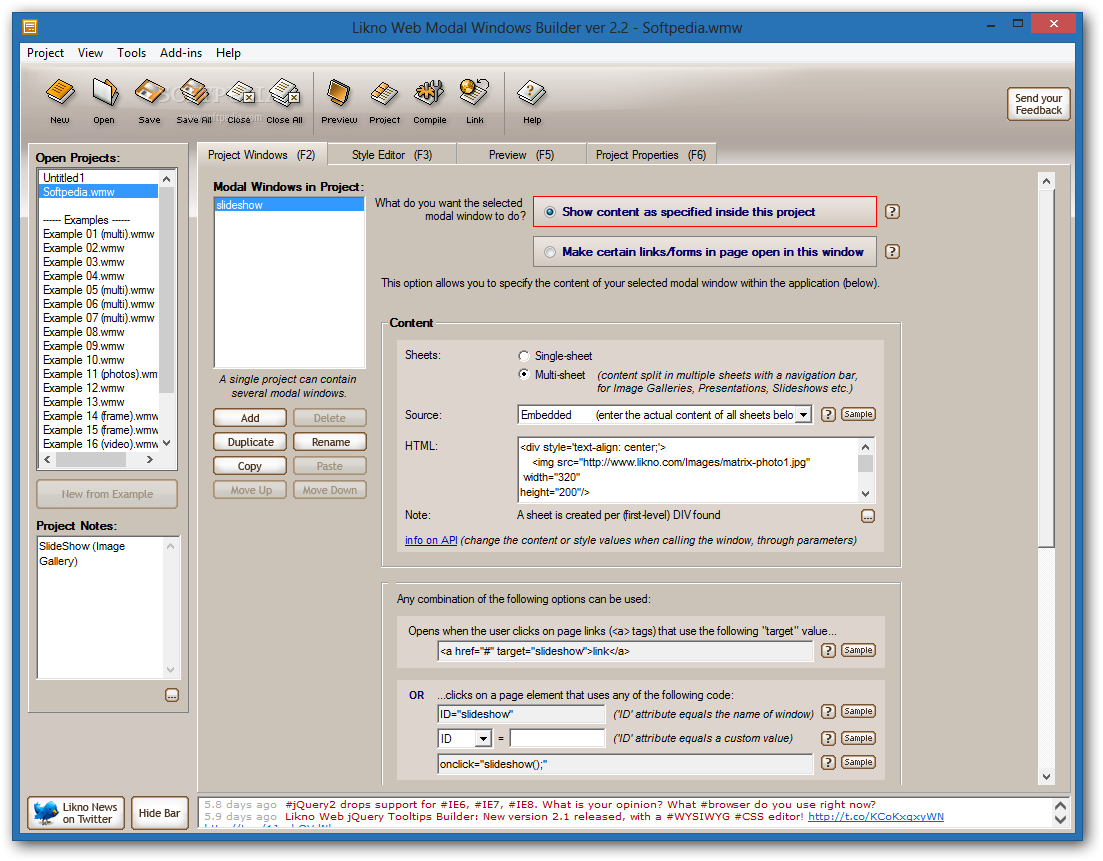Click the app icon in title bar
Image resolution: width=1103 pixels, height=861 pixels.
30,27
